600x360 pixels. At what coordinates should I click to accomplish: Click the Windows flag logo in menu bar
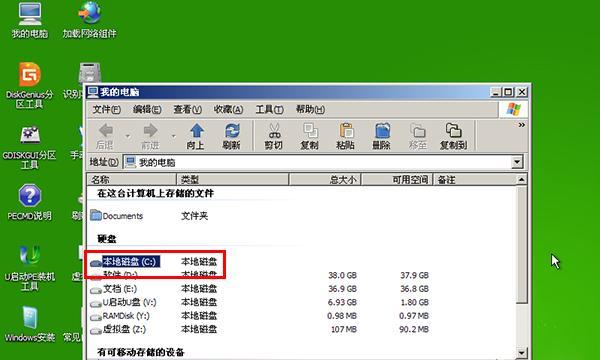tap(513, 109)
